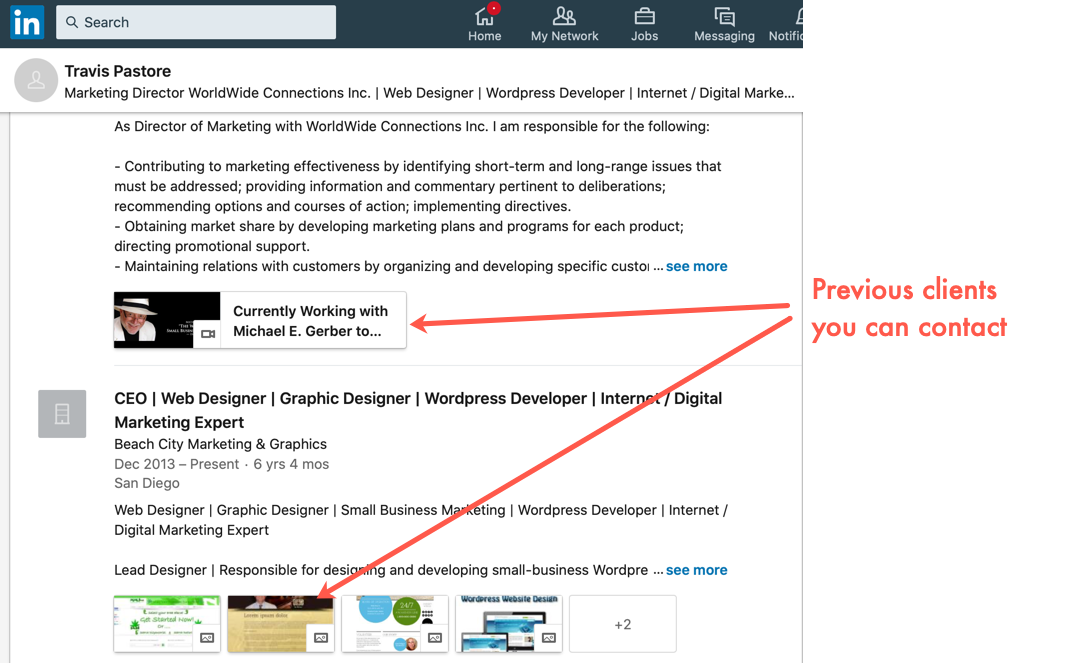1076x663 pixels.
Task: Click the Search input field
Action: (x=196, y=22)
